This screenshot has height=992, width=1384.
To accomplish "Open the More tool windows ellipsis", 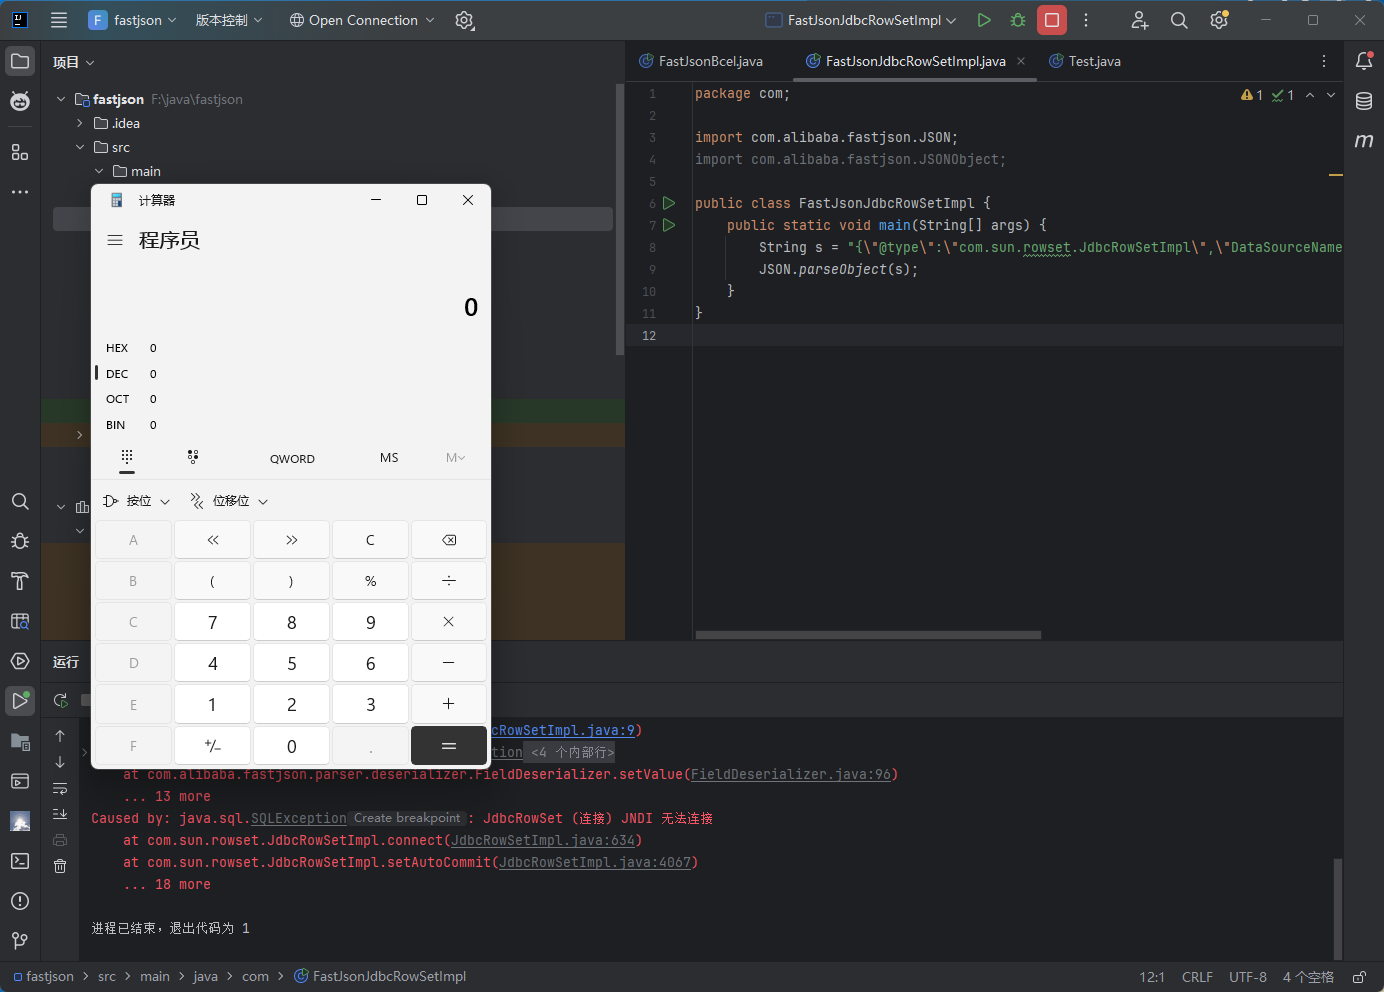I will click(x=20, y=192).
